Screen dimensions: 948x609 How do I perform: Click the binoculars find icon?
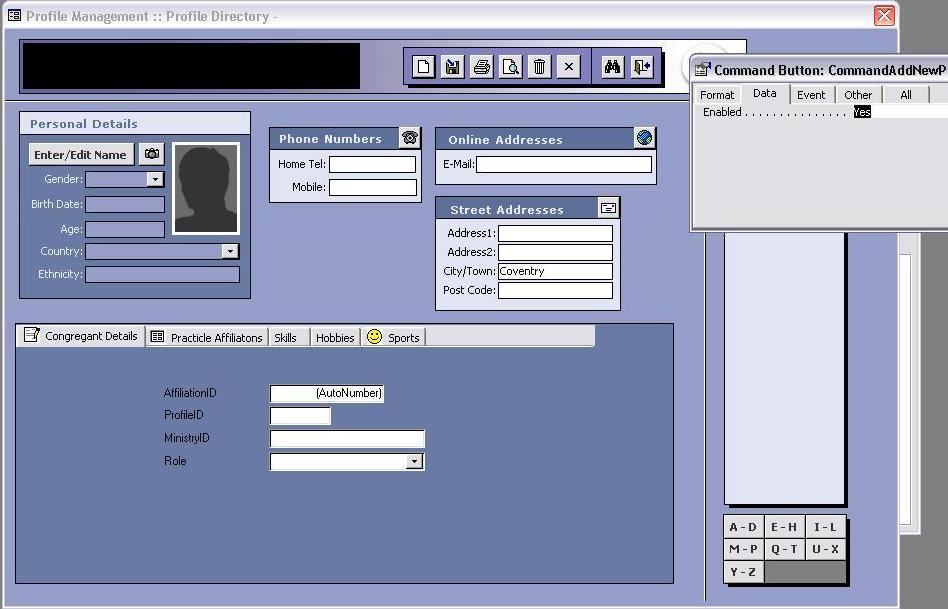point(613,67)
